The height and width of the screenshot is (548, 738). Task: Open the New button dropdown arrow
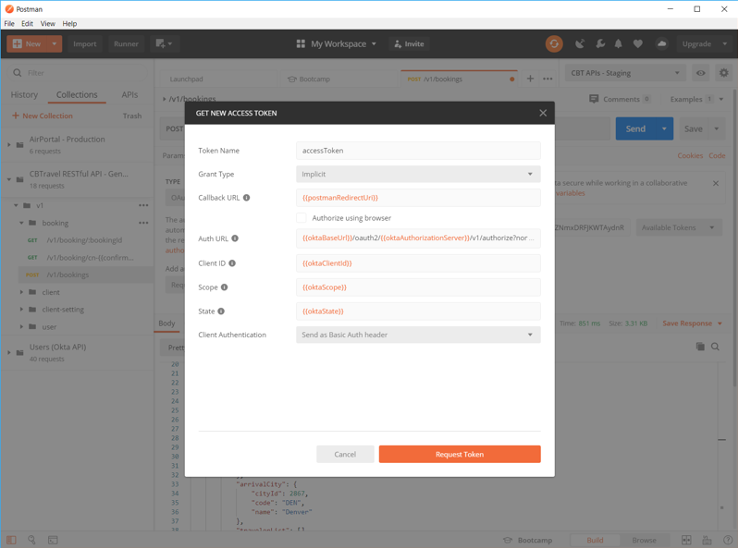(x=55, y=44)
